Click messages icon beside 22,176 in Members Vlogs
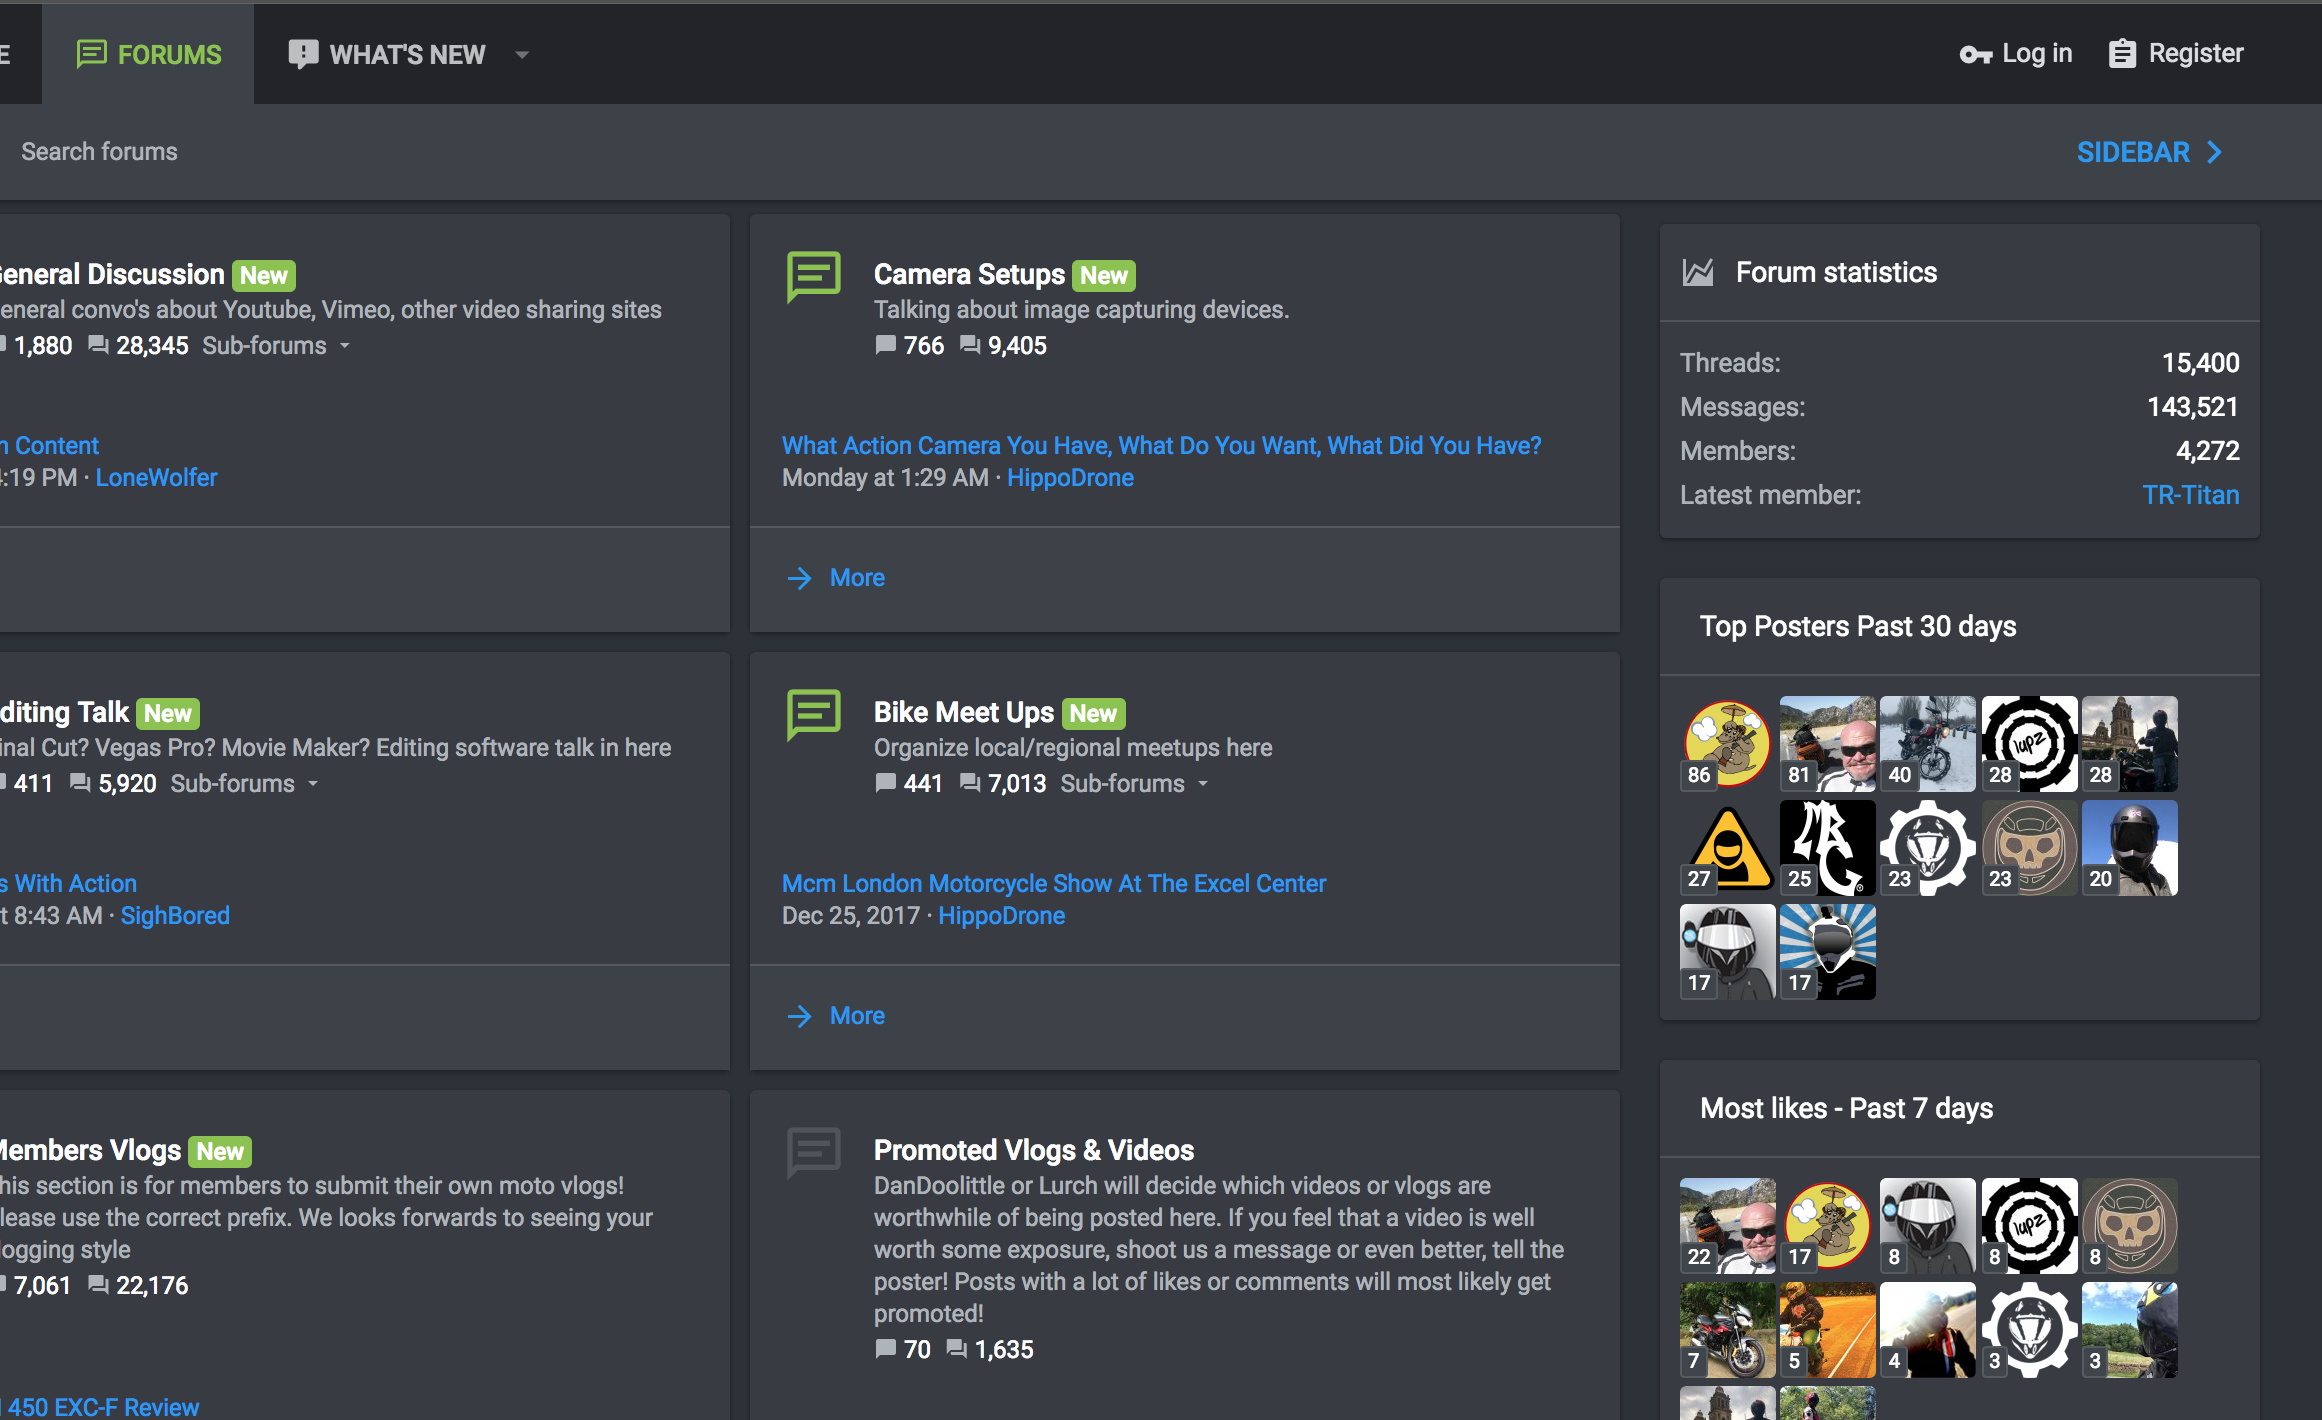This screenshot has height=1420, width=2322. point(98,1285)
